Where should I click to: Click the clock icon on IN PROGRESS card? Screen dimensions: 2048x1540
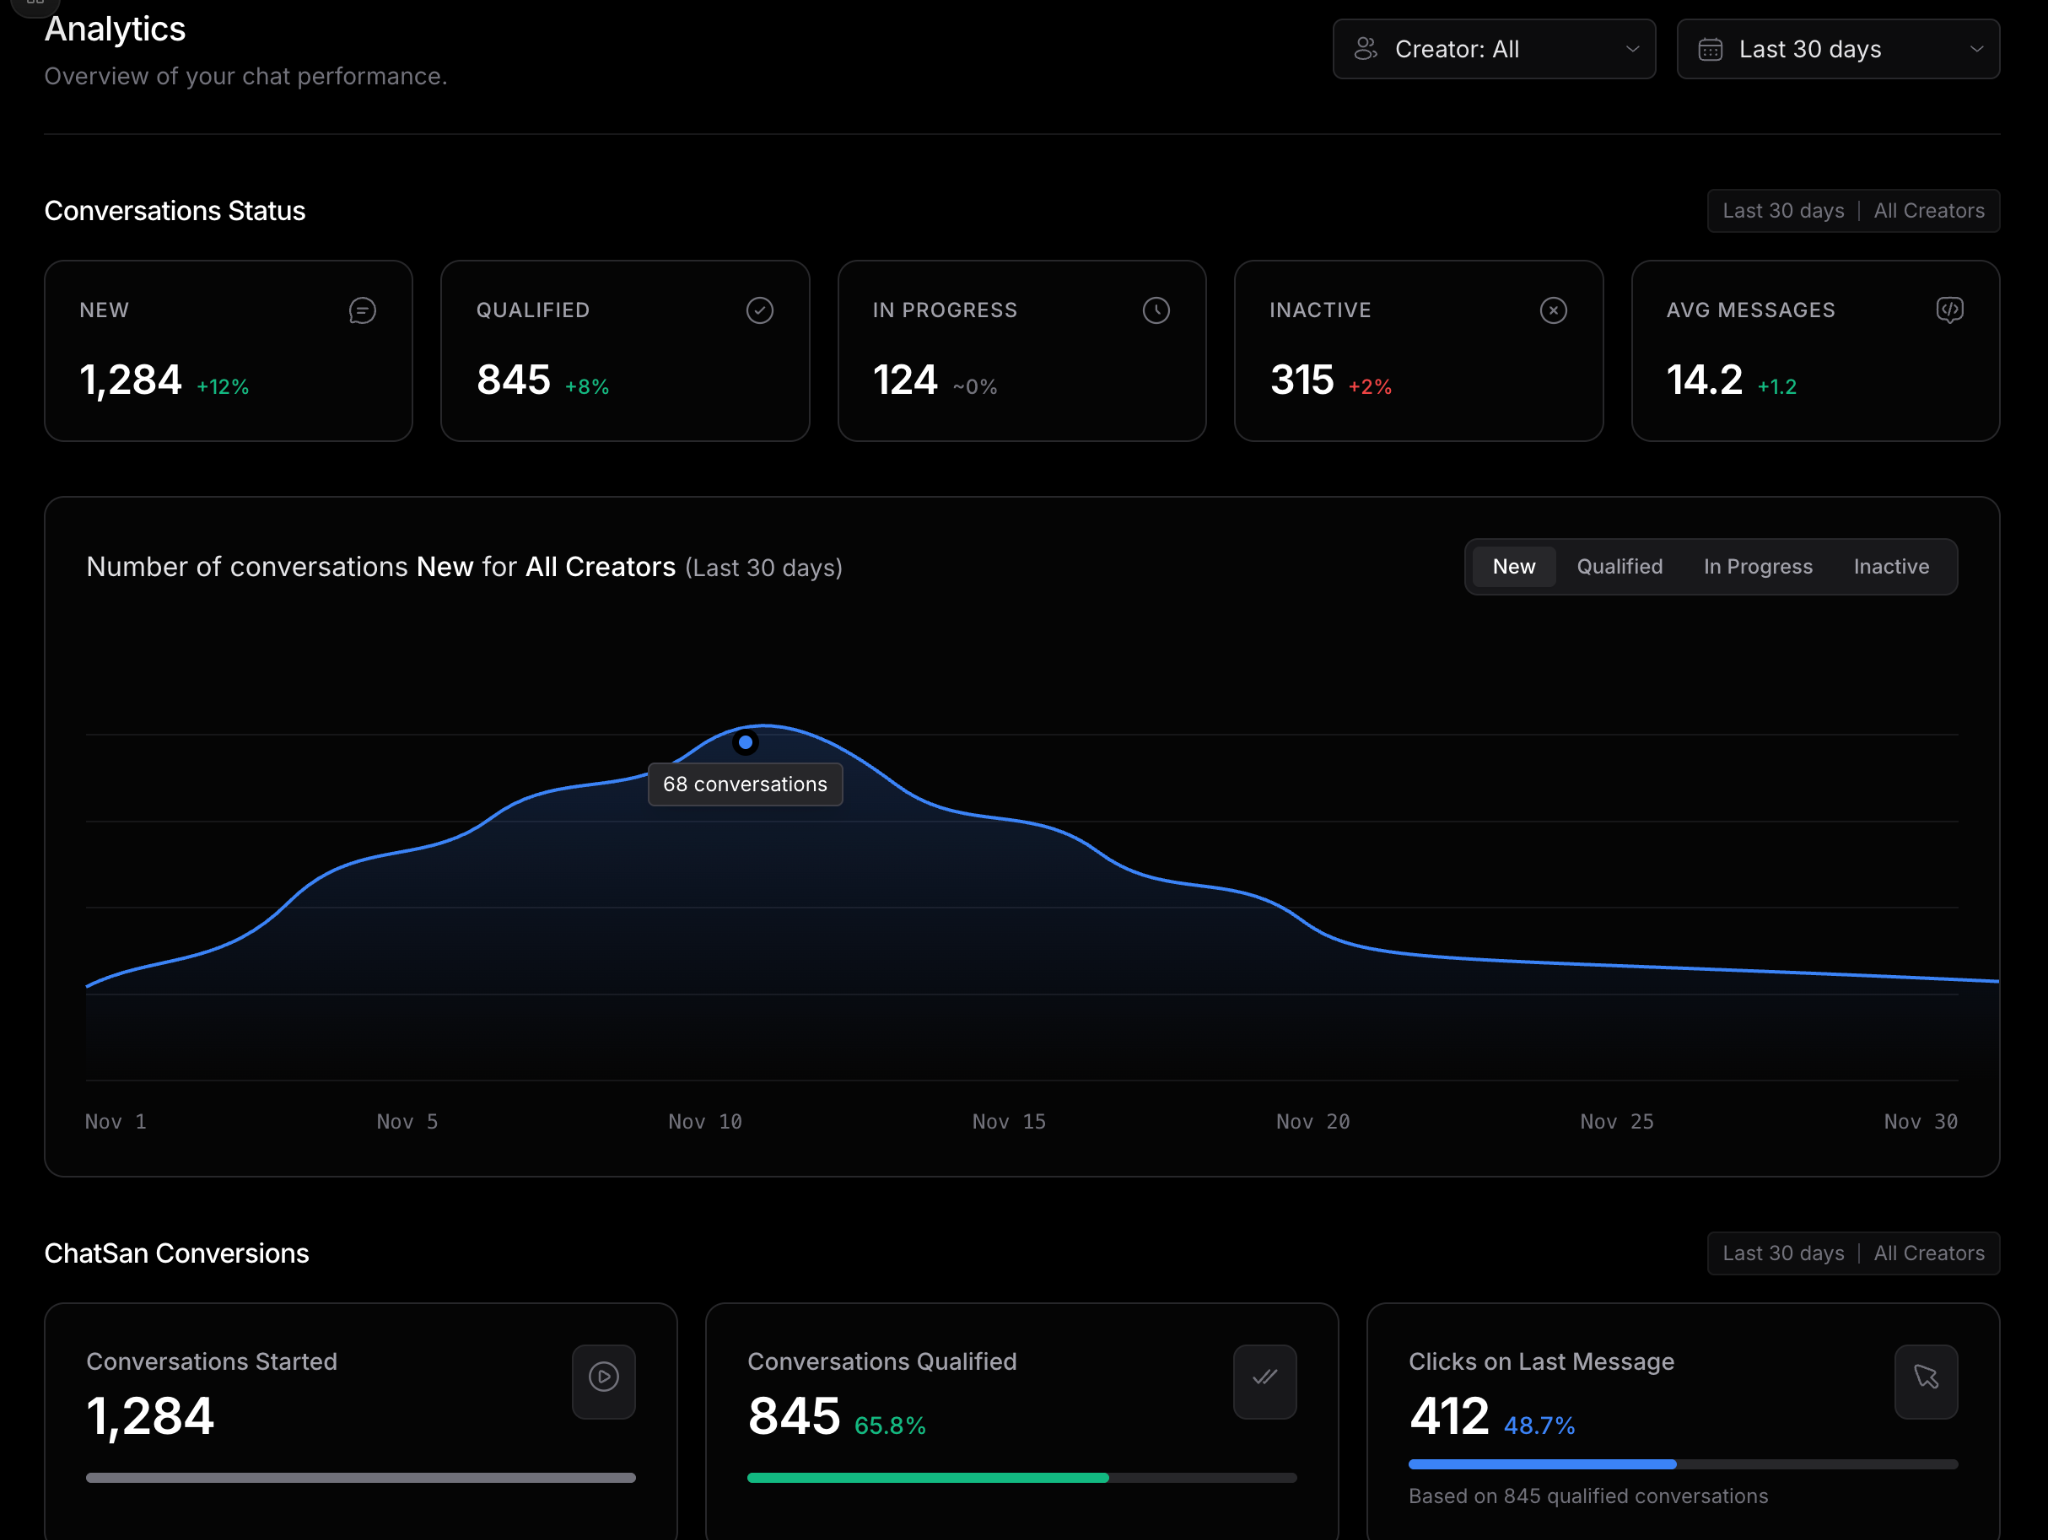click(x=1156, y=311)
